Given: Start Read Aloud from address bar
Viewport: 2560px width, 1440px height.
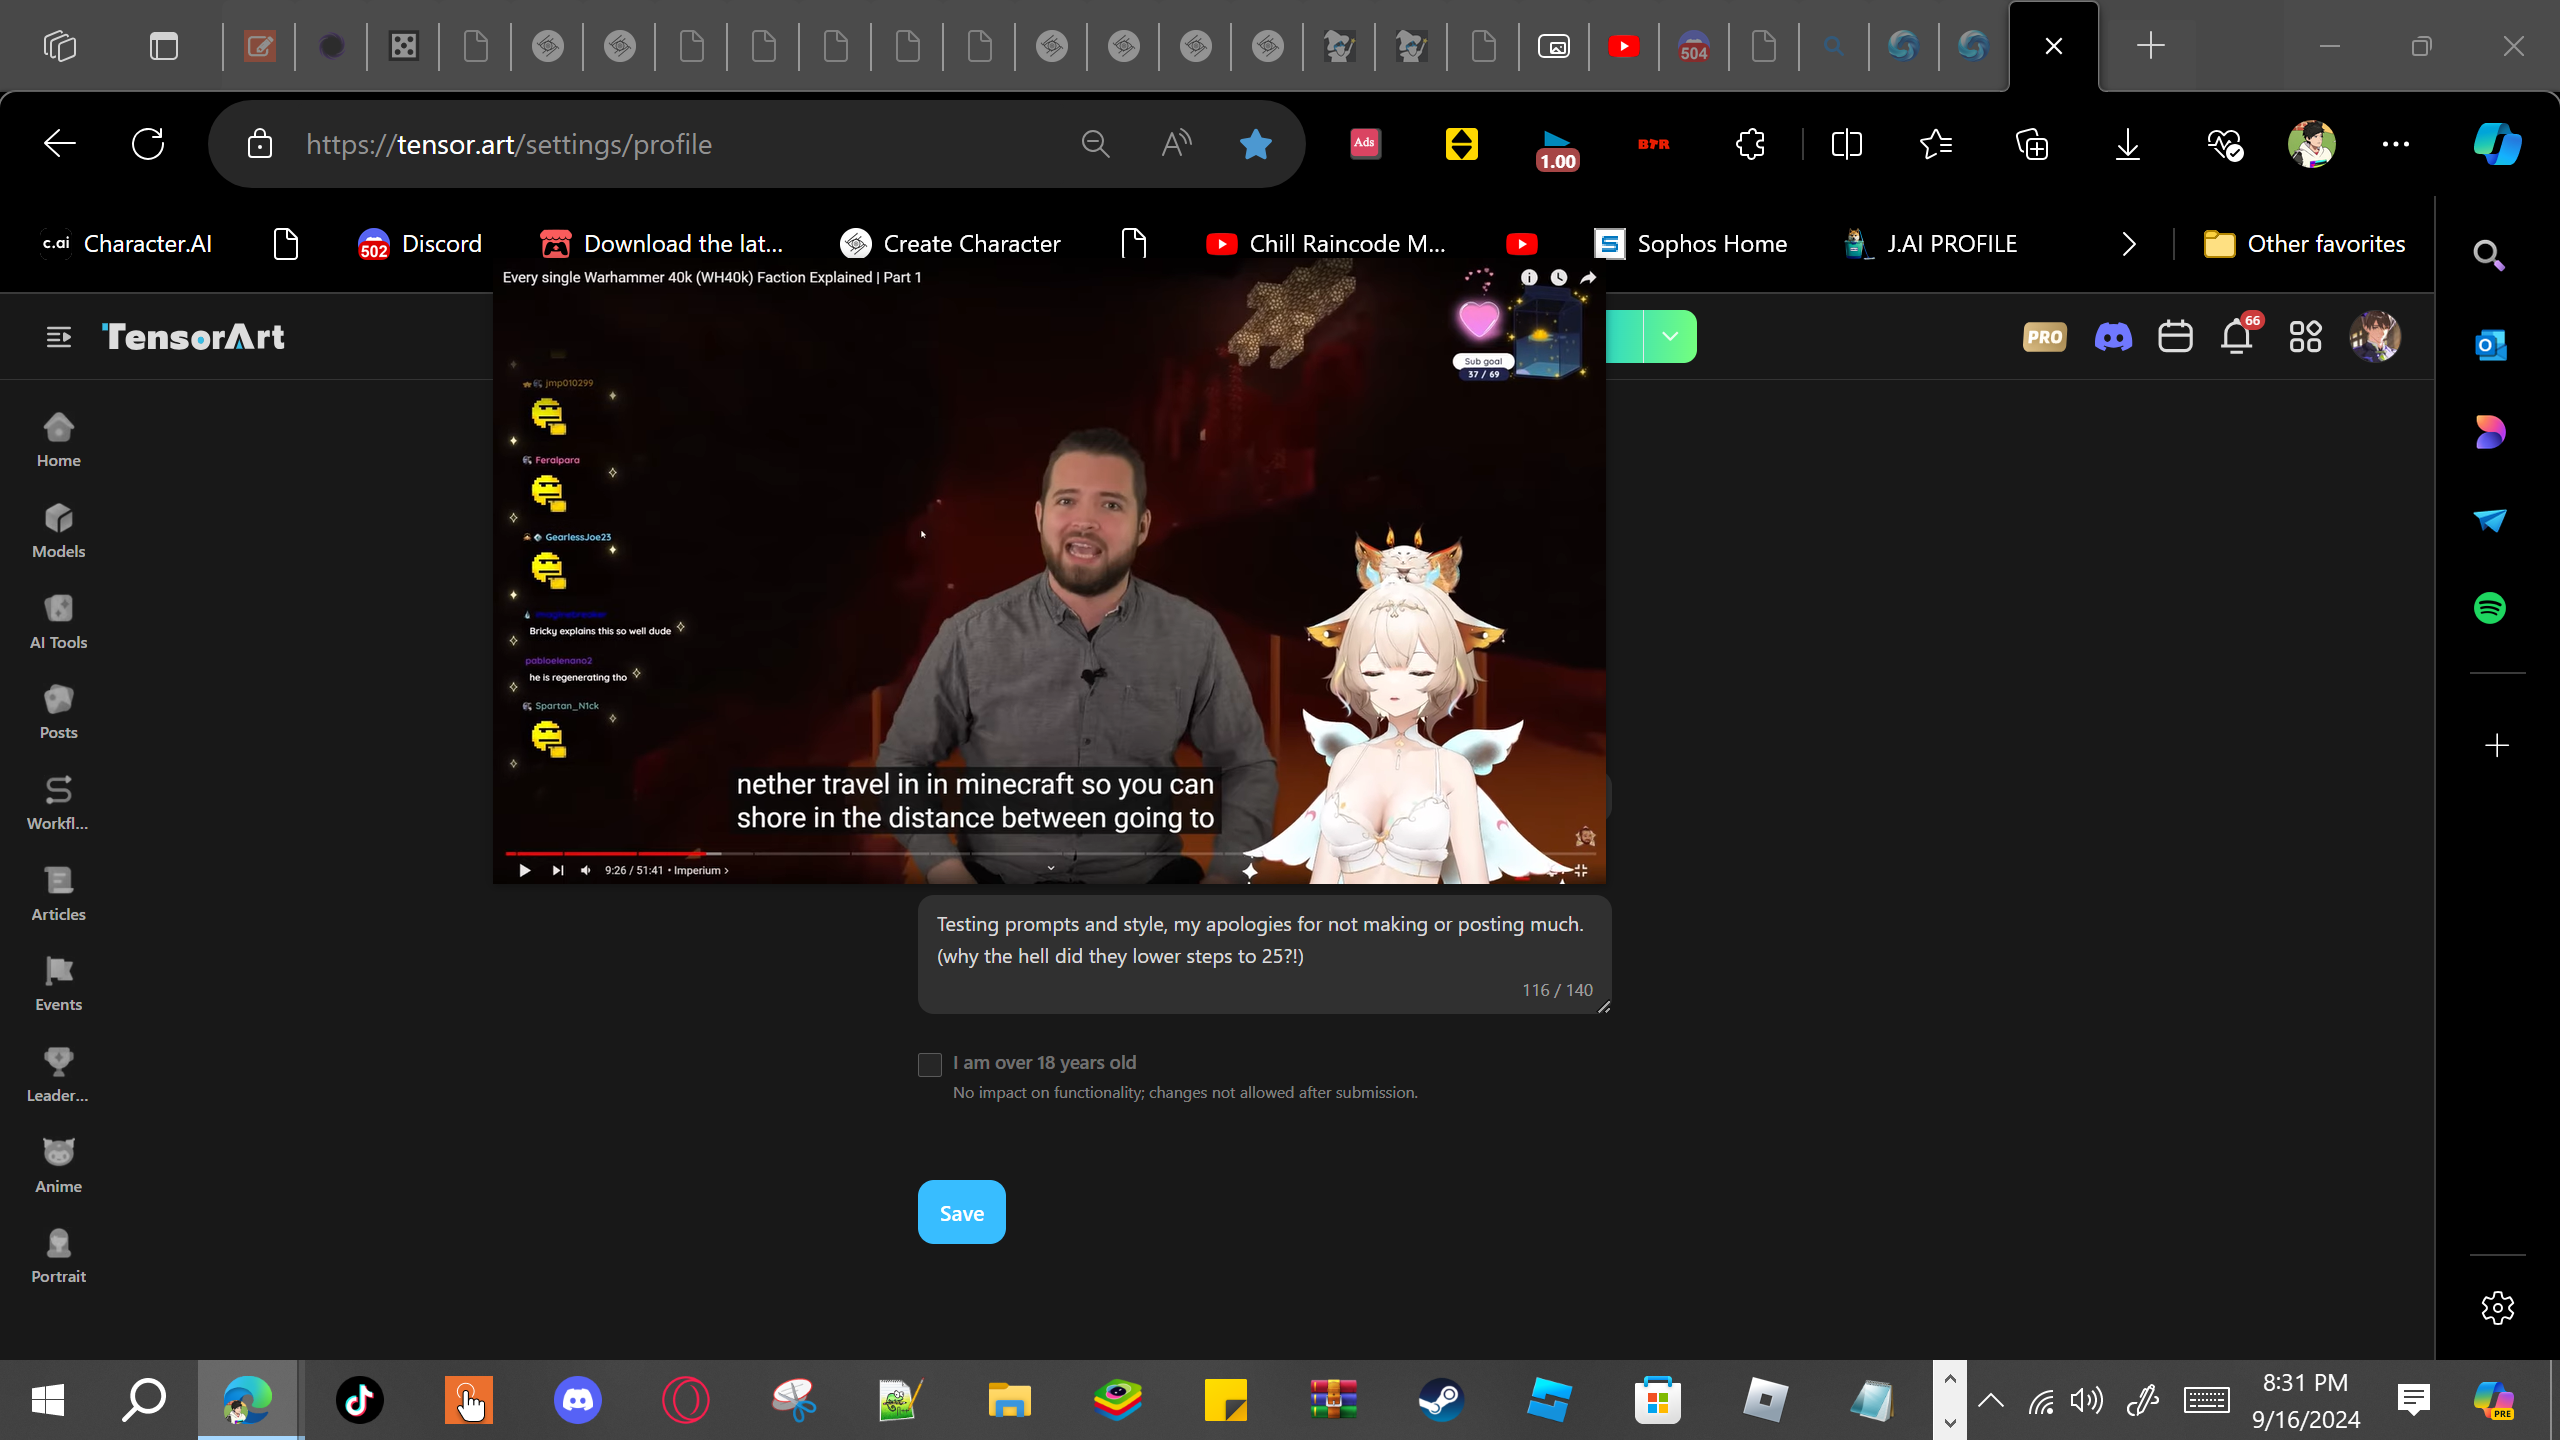Looking at the screenshot, I should tap(1176, 144).
